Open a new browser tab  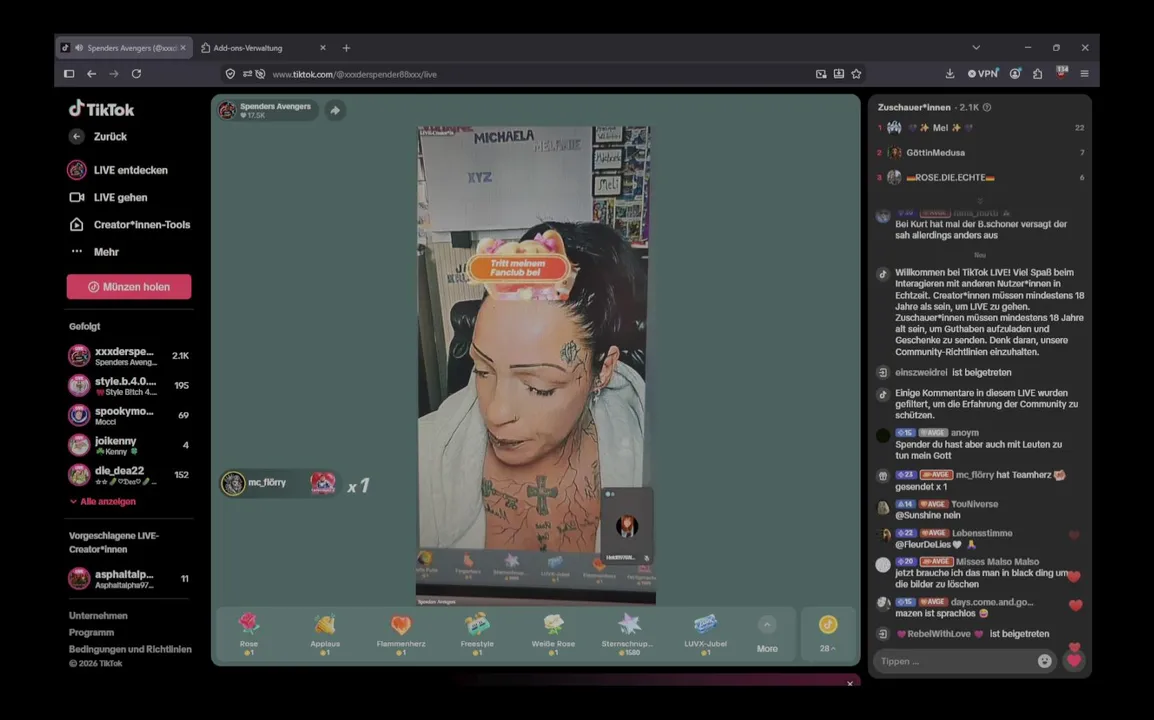346,48
